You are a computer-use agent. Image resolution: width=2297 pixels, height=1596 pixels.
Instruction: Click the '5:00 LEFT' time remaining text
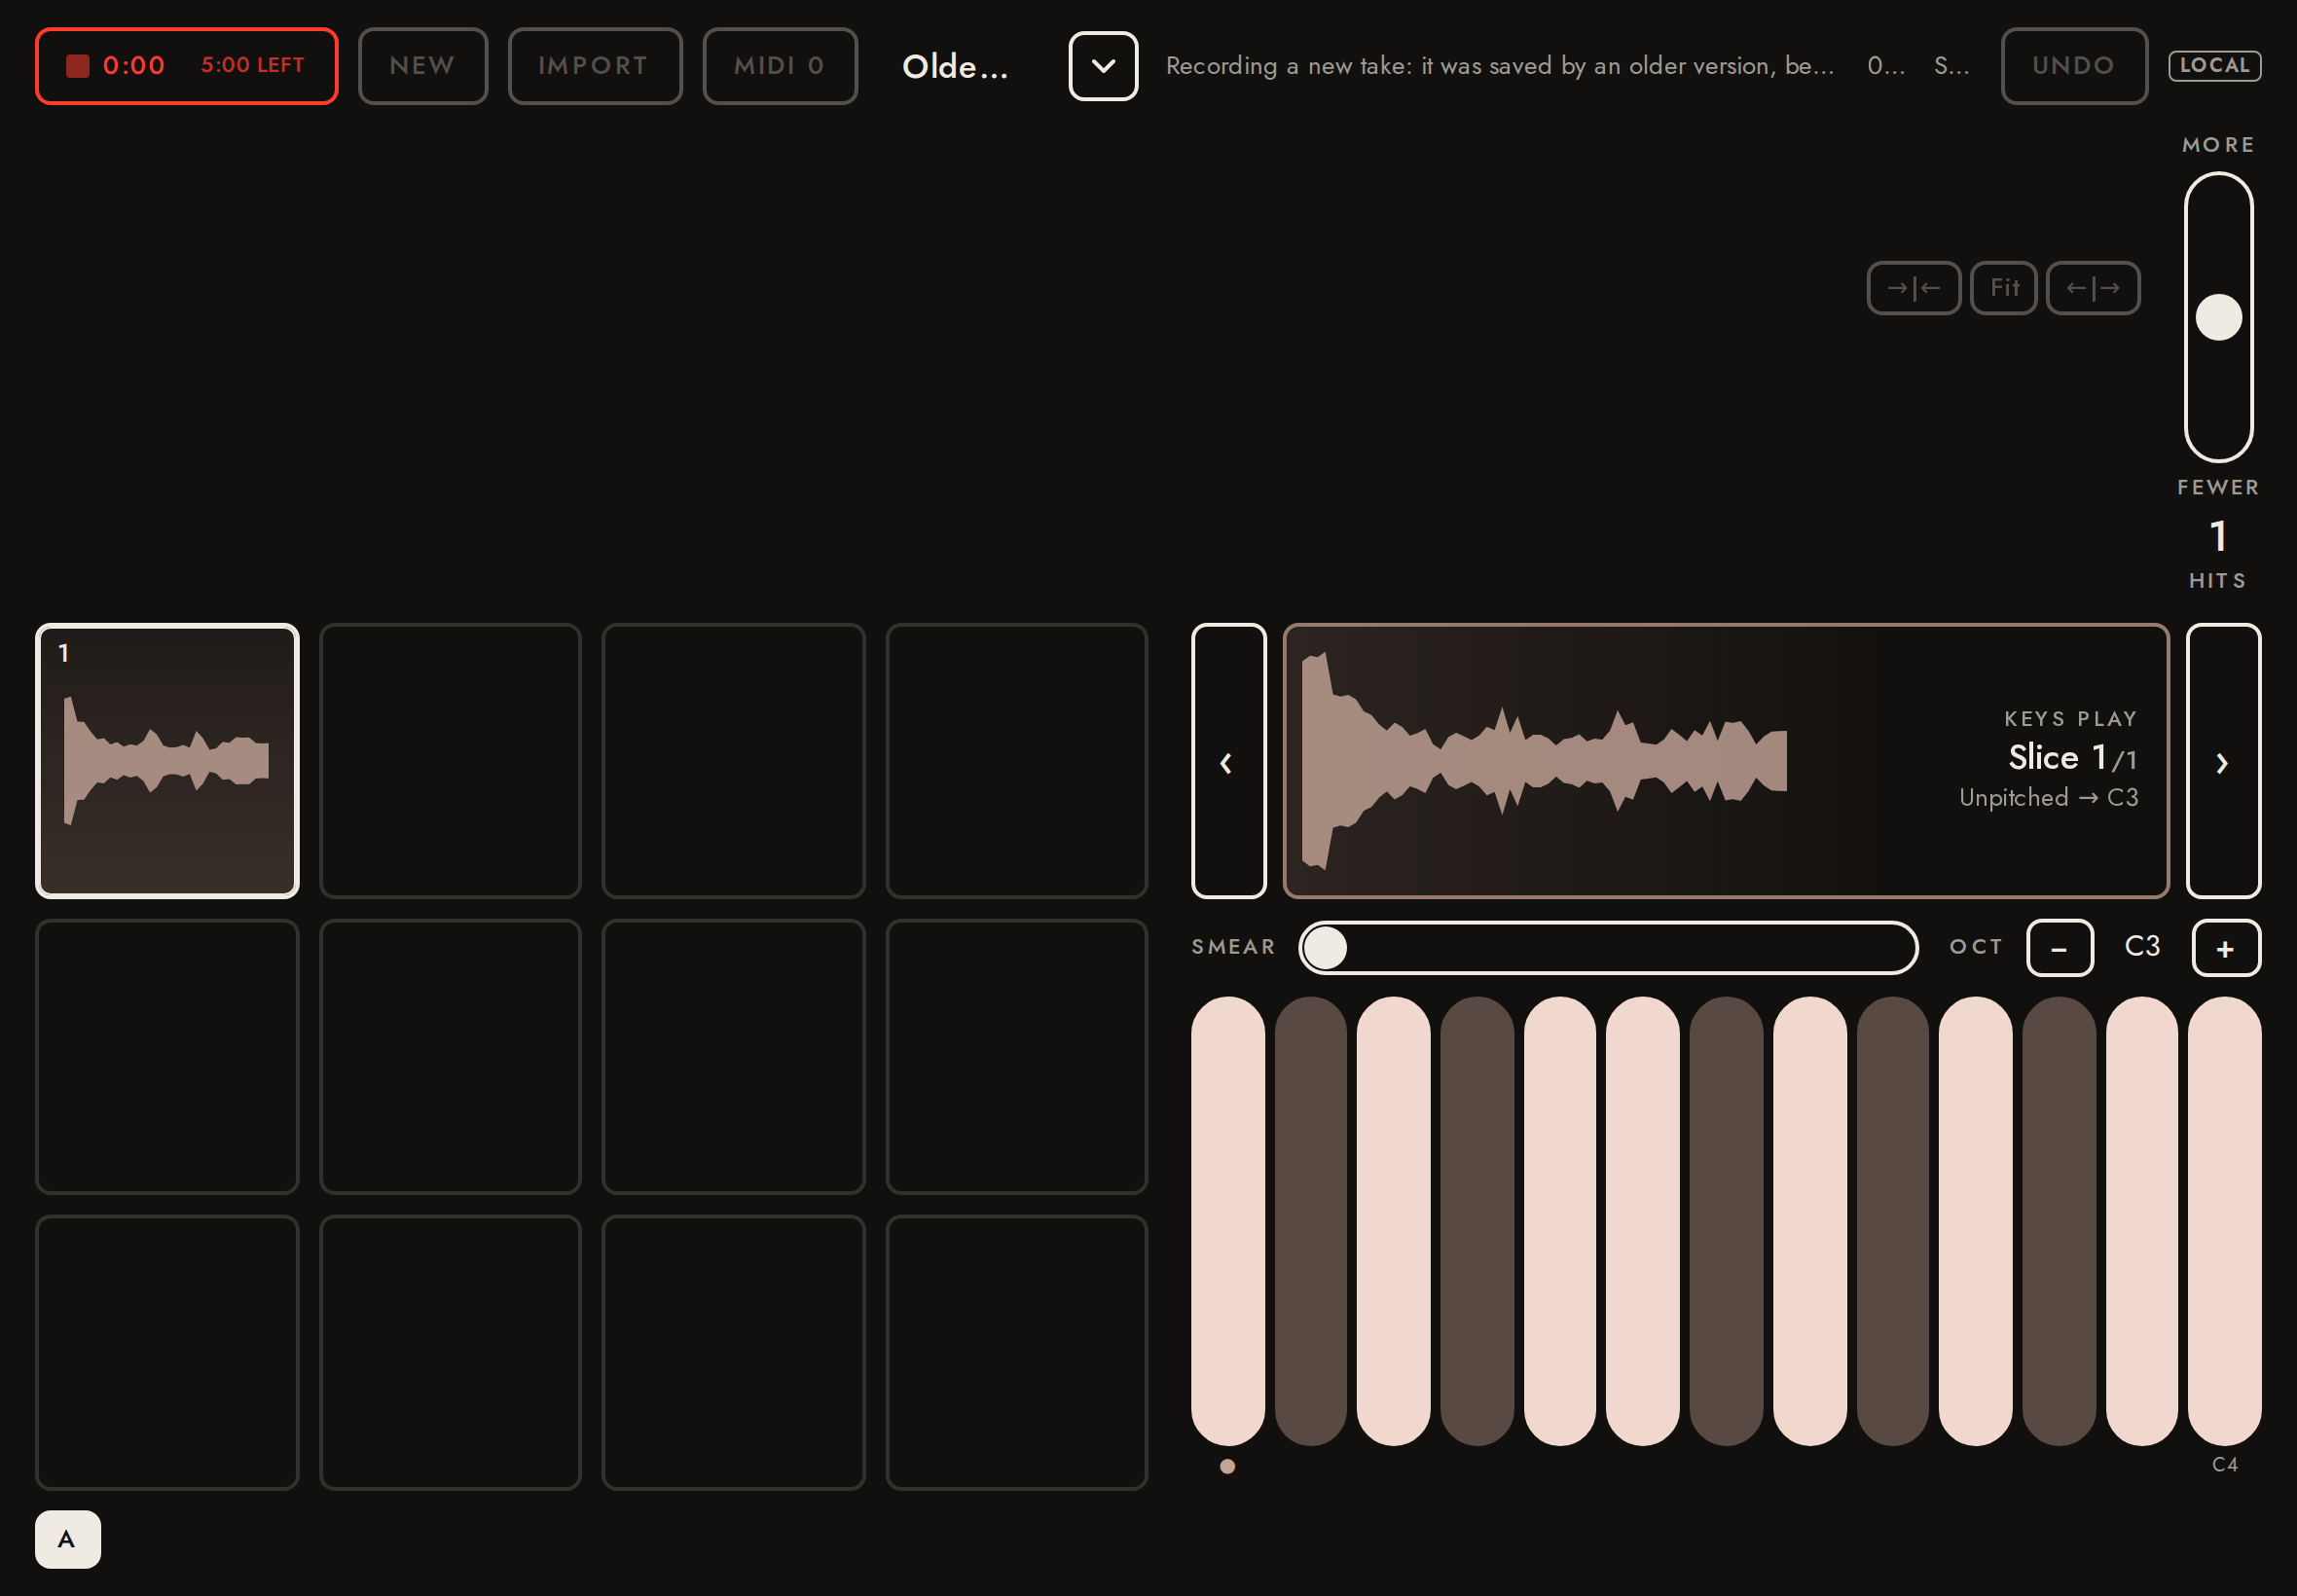pos(253,65)
